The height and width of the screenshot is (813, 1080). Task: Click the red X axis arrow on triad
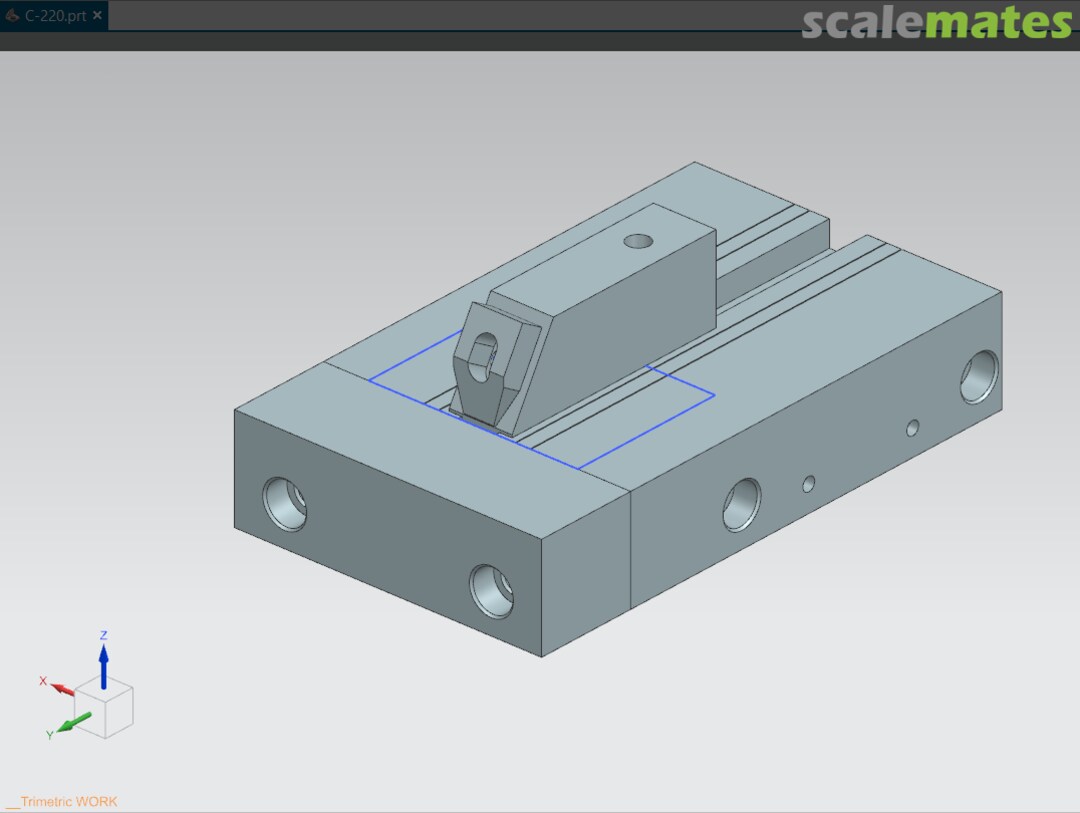[x=63, y=688]
